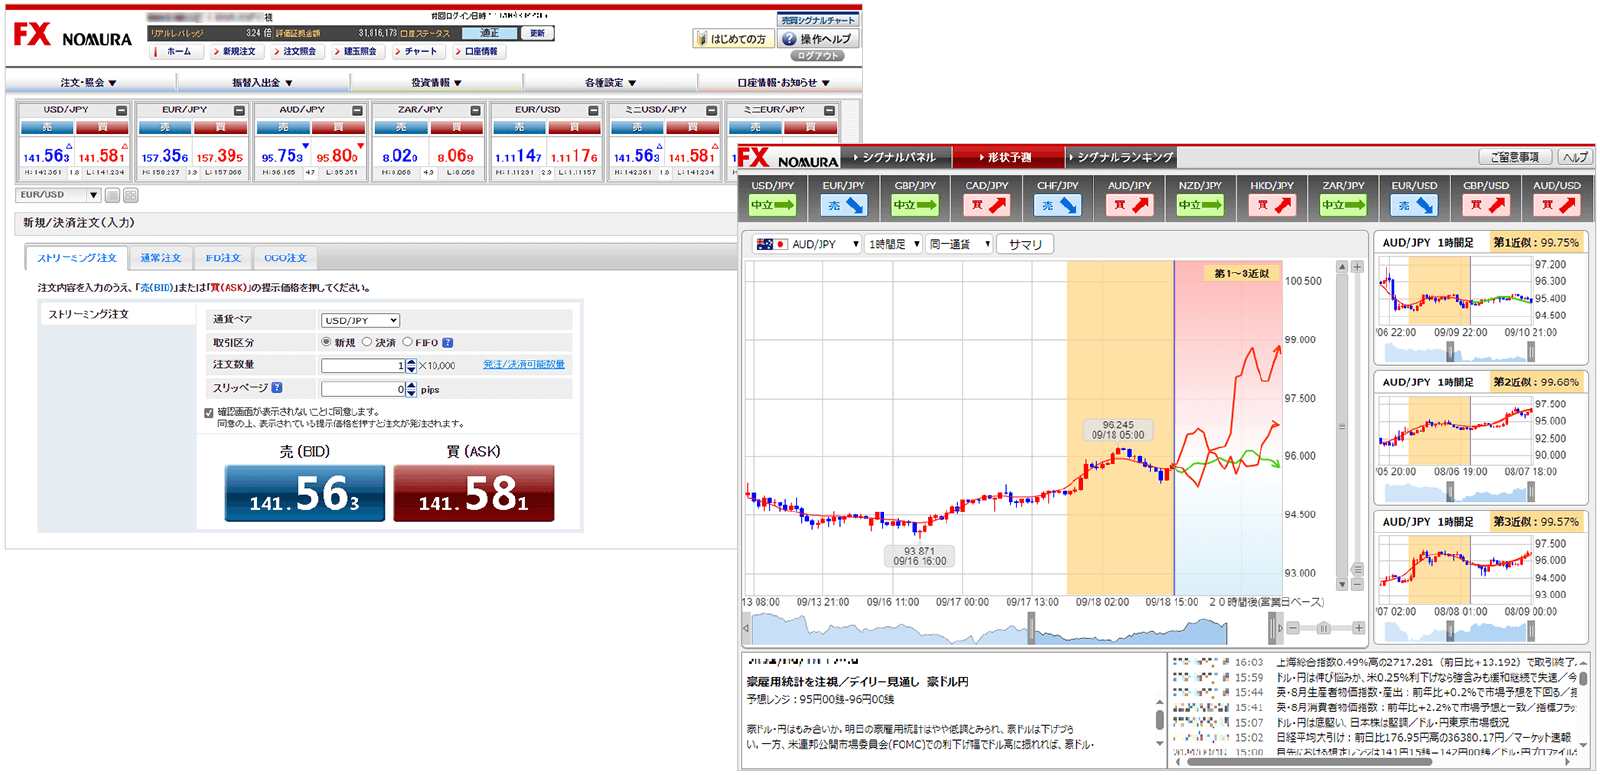The image size is (1600, 775).
Task: Switch to 通常注文 tab
Action: [x=161, y=258]
